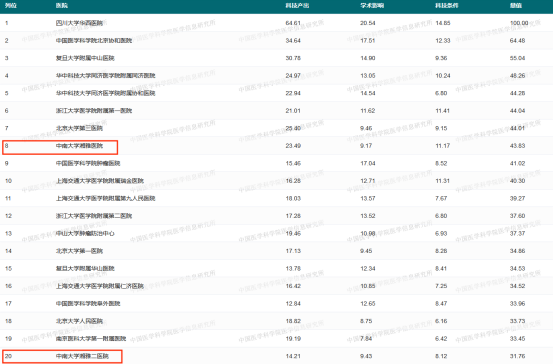553x364 pixels.
Task: Select 复旦大学附属中山医院 in row 3
Action: (x=85, y=58)
